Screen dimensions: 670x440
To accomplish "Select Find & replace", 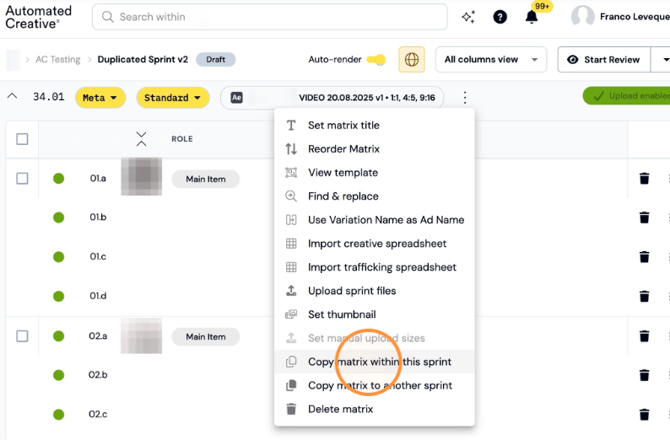I will [374, 196].
